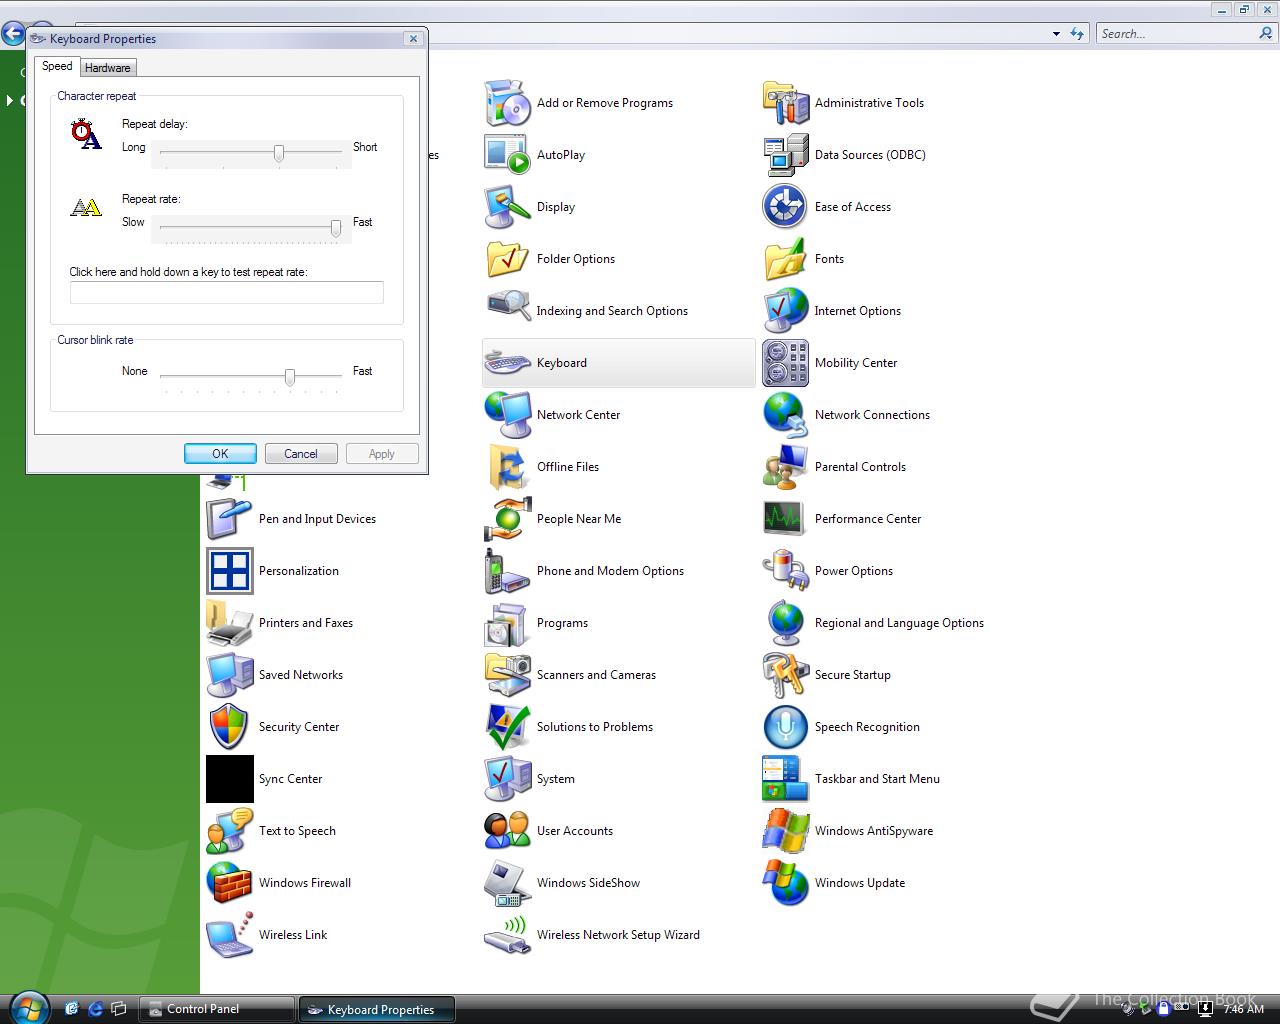1280x1024 pixels.
Task: Open the System icon
Action: pyautogui.click(x=507, y=779)
